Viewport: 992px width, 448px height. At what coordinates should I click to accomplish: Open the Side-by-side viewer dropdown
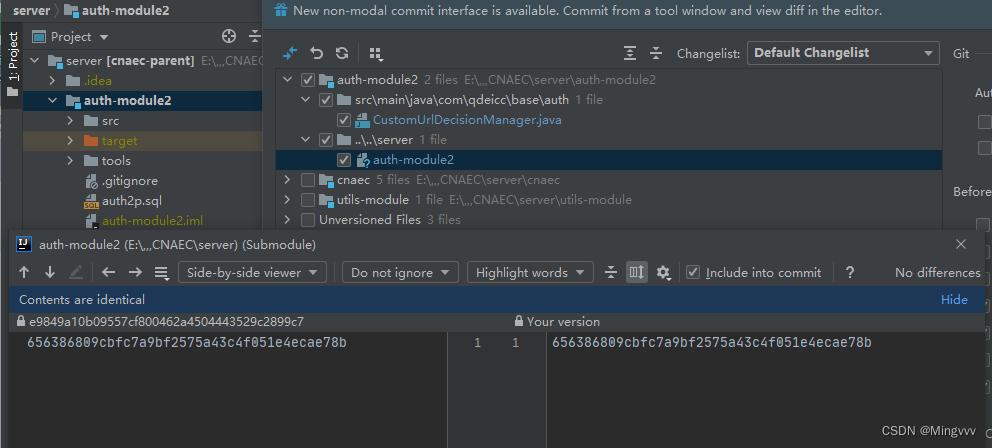(x=252, y=273)
